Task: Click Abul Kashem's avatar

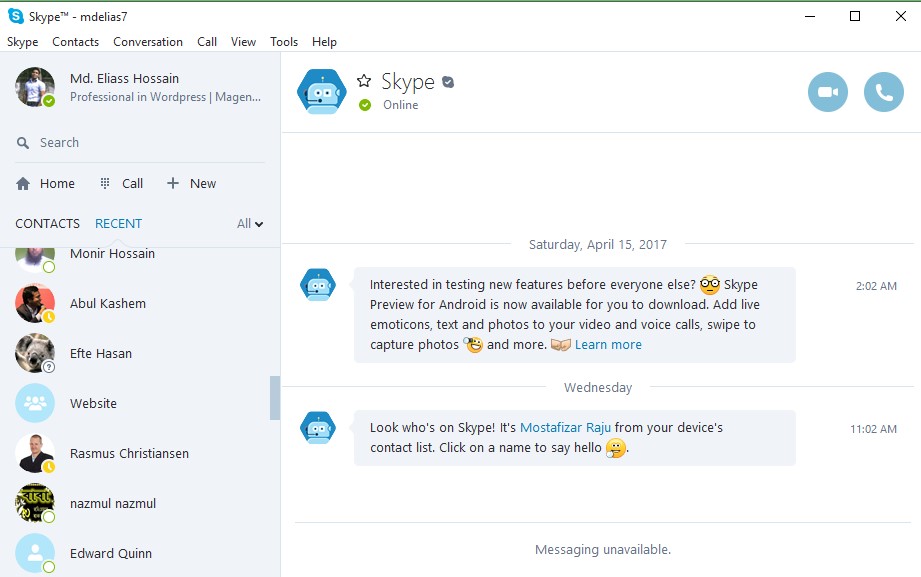Action: (35, 303)
